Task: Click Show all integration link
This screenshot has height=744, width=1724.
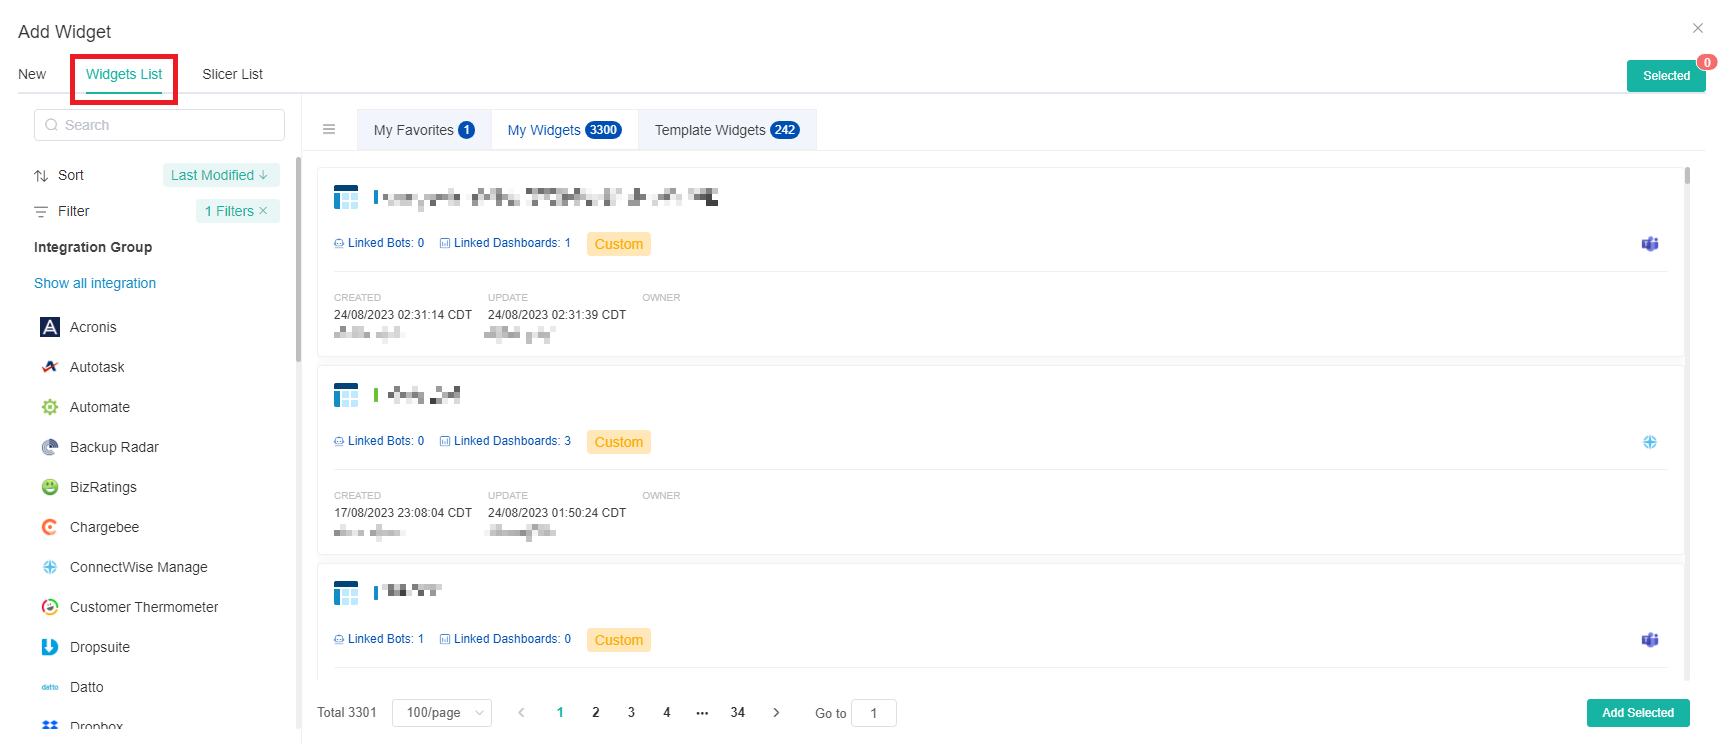Action: click(x=95, y=283)
